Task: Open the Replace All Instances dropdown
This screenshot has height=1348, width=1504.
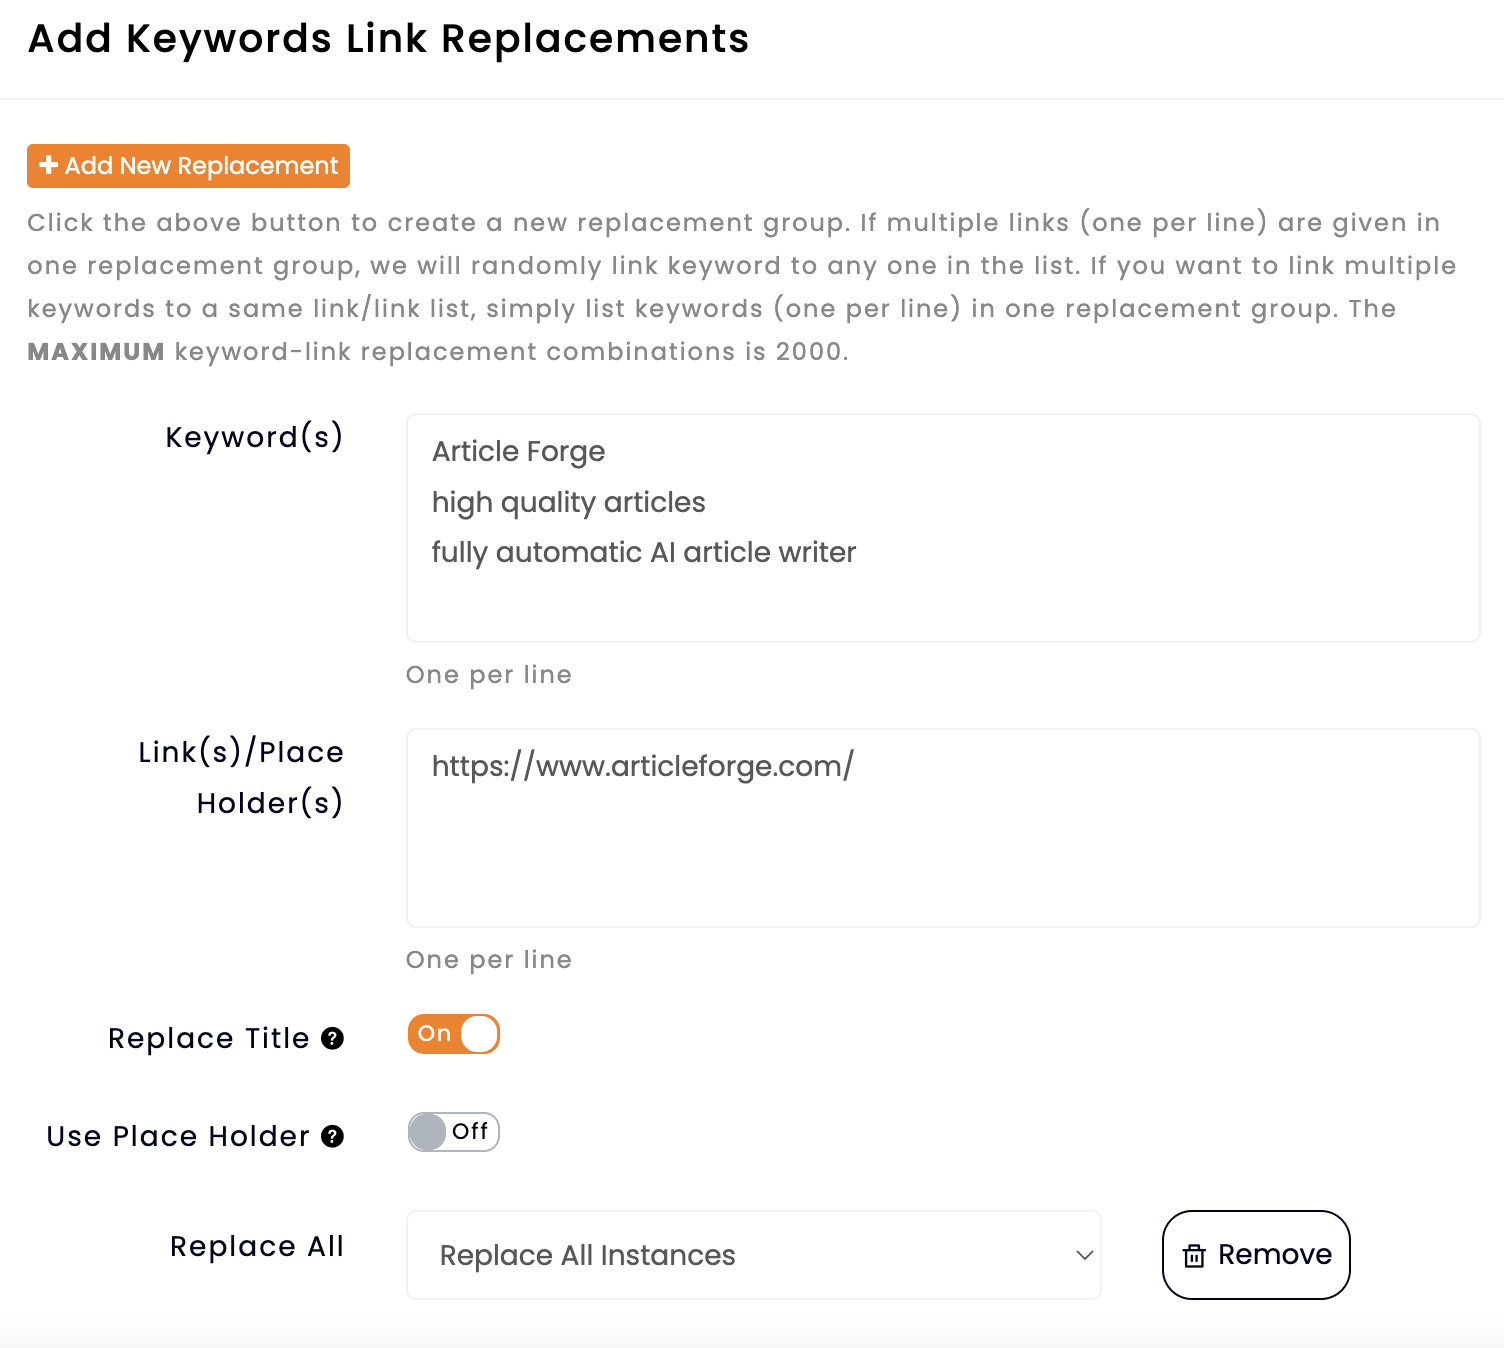Action: (x=752, y=1255)
